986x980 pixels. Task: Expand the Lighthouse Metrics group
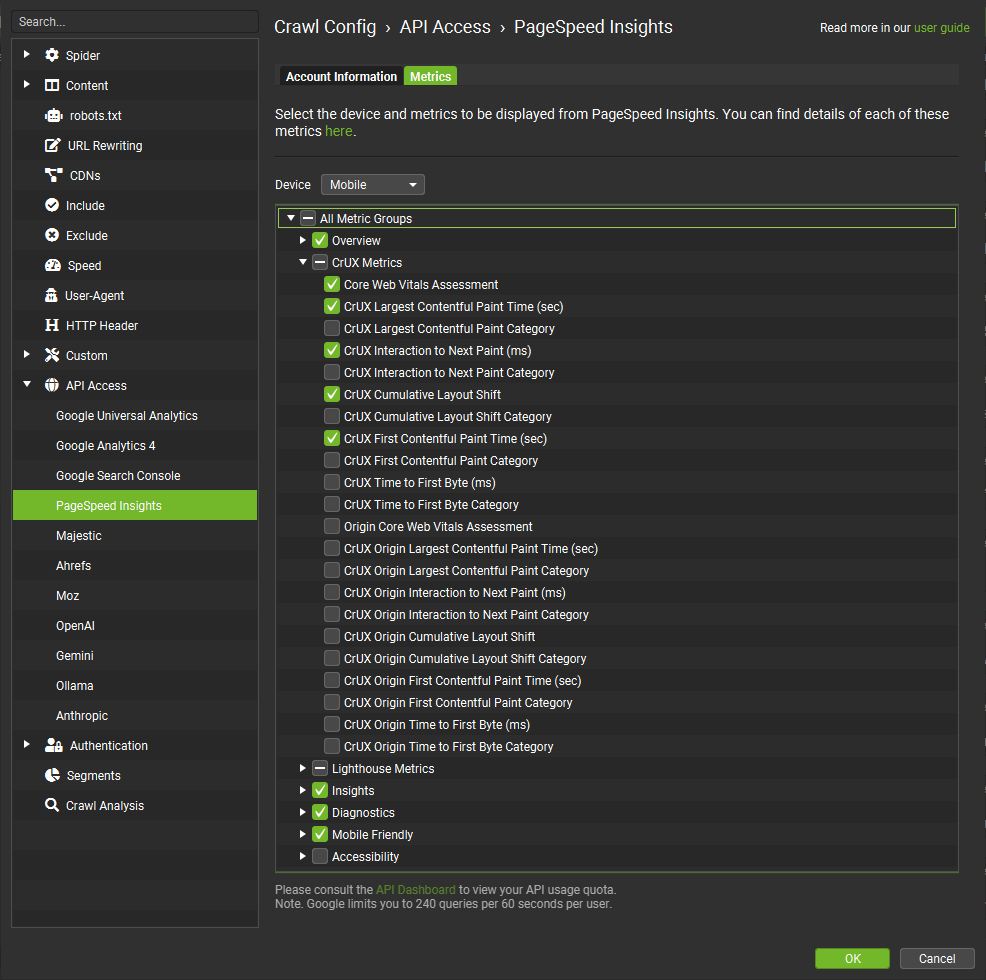click(x=303, y=768)
